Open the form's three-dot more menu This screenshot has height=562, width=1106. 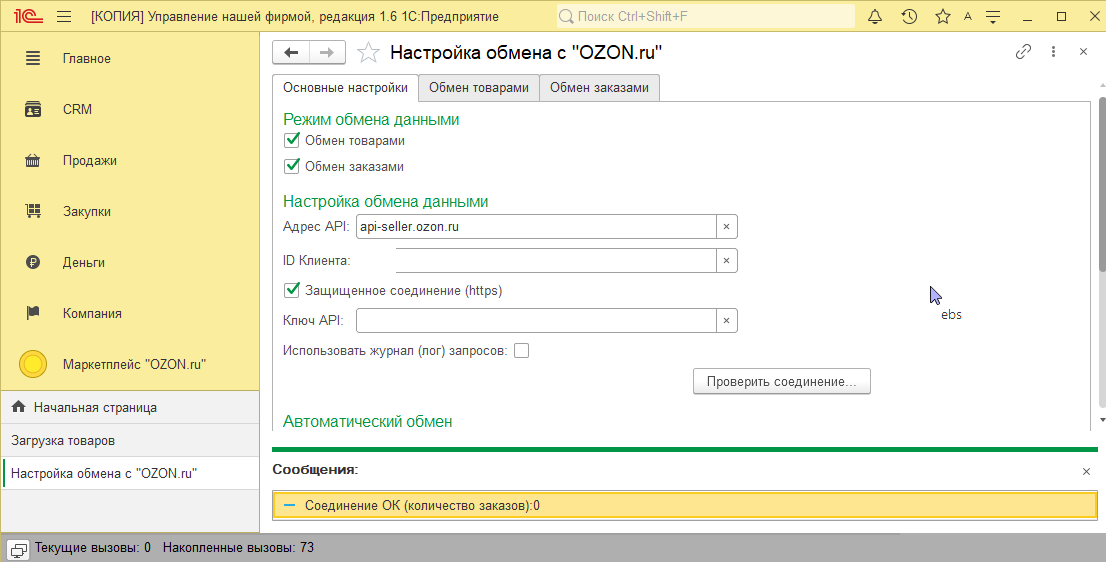tap(1053, 51)
